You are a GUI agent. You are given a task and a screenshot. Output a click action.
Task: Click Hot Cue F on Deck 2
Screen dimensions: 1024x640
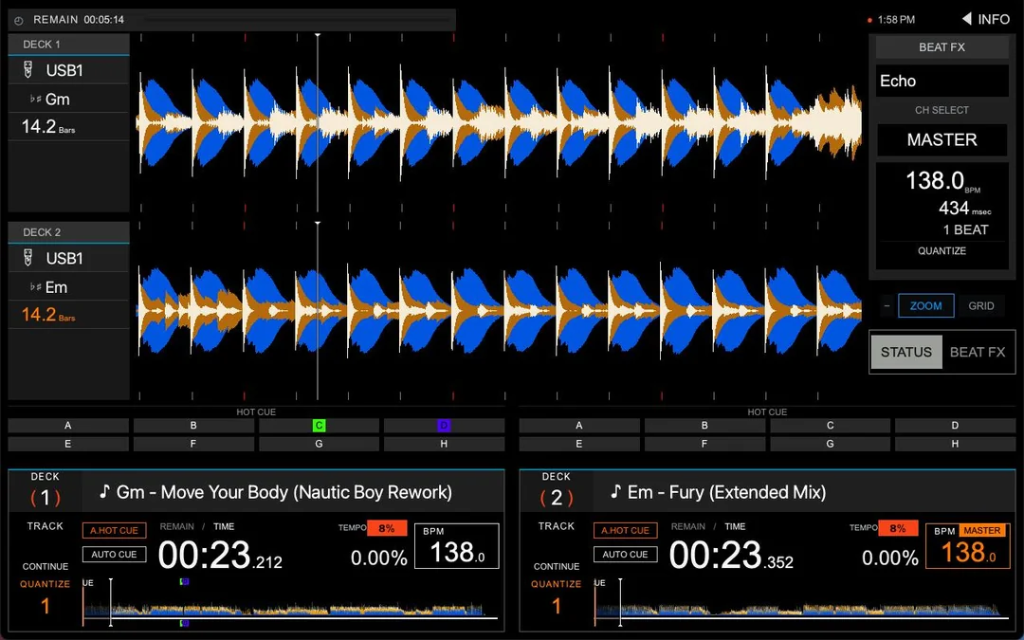(705, 444)
